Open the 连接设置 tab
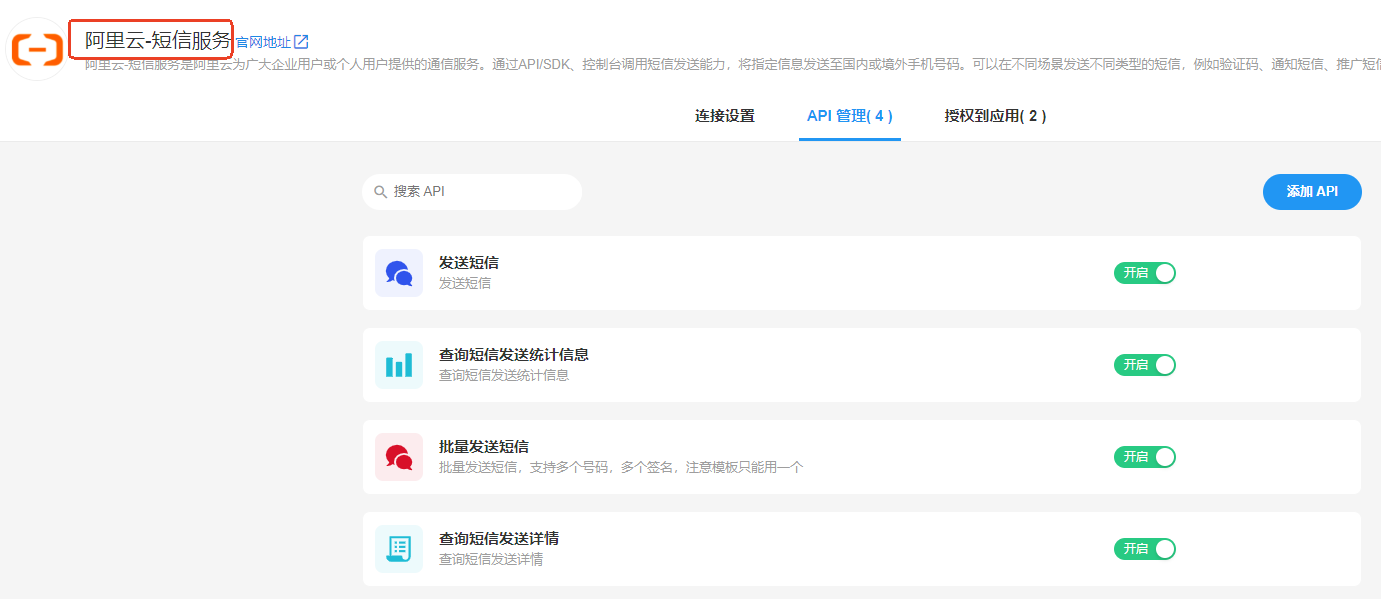 click(724, 116)
